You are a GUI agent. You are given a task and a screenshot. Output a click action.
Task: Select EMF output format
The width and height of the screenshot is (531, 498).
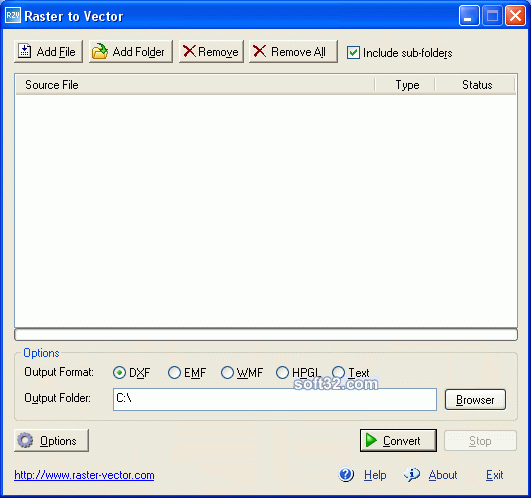click(x=174, y=373)
